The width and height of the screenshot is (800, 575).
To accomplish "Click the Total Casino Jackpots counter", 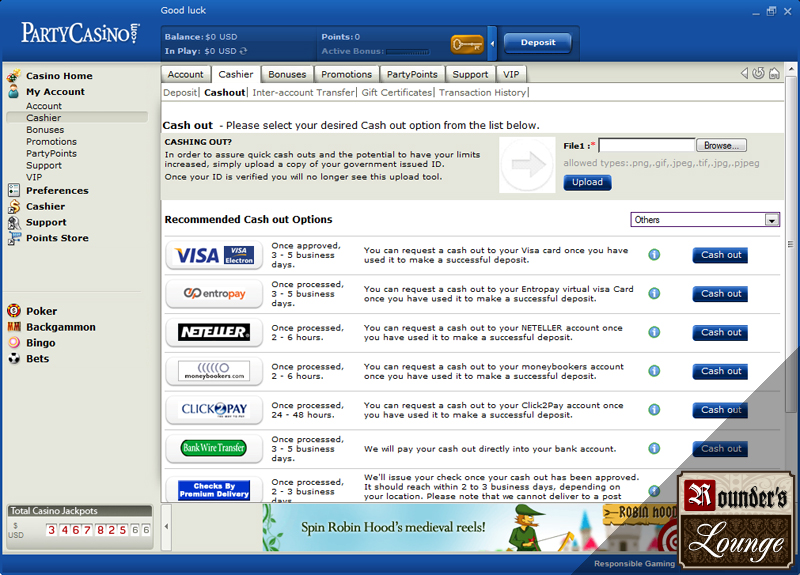I will (80, 527).
